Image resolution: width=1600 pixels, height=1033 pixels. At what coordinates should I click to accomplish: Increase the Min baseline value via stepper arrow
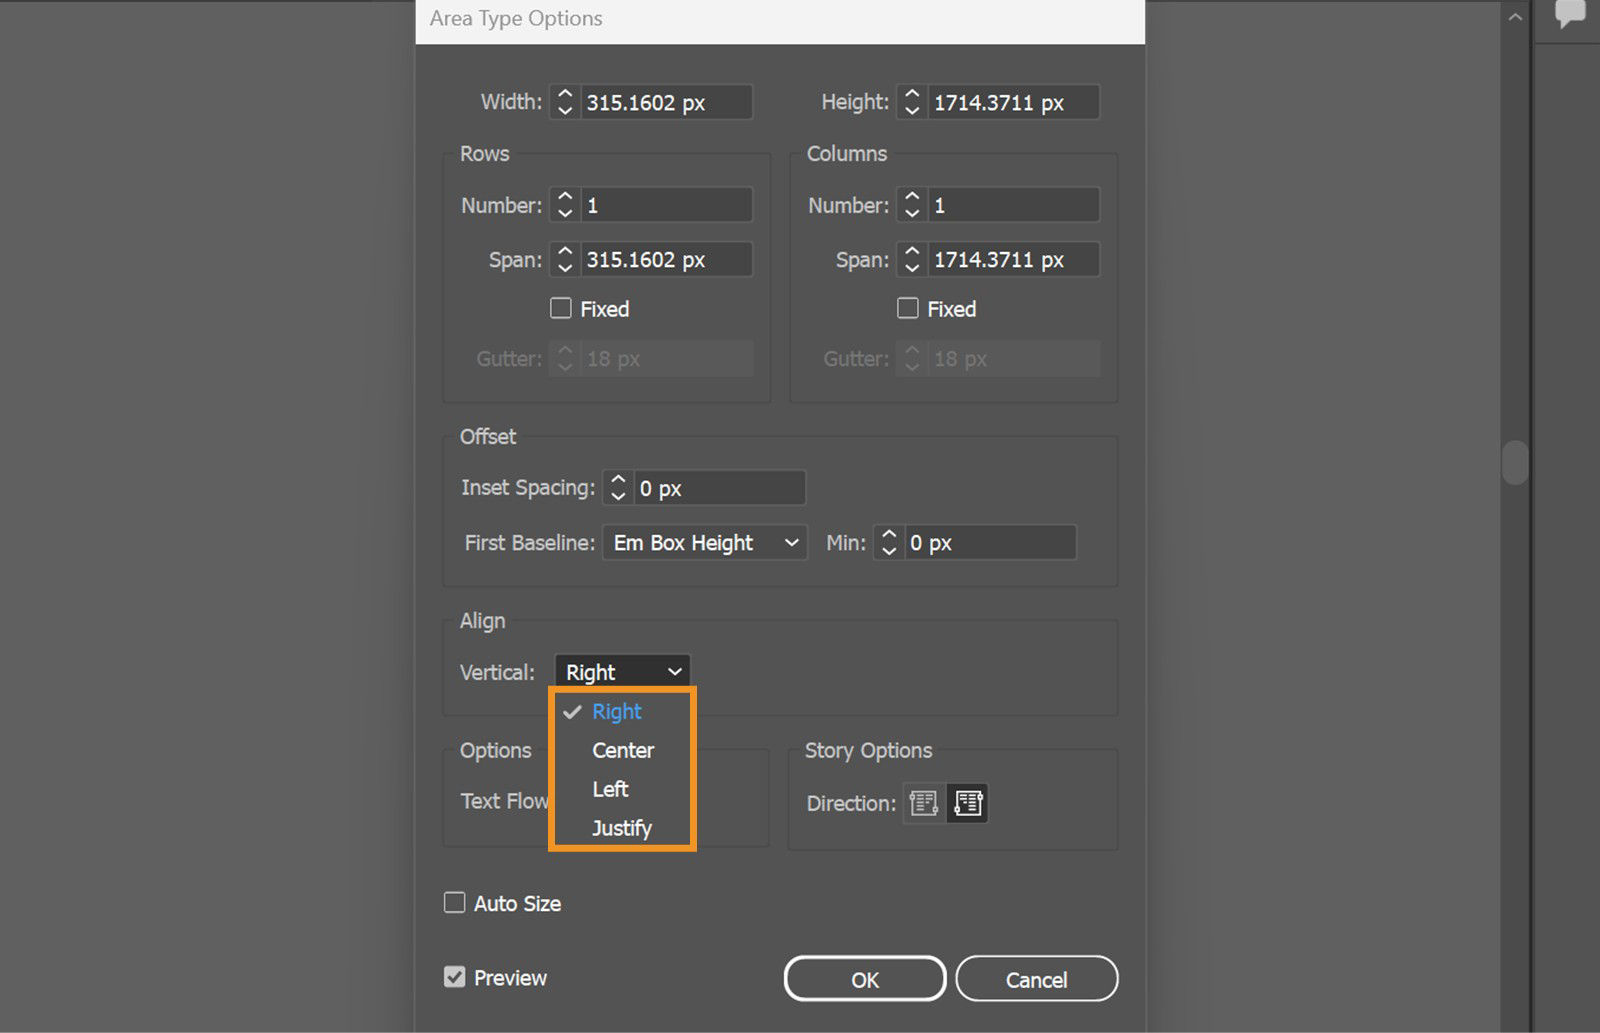888,536
